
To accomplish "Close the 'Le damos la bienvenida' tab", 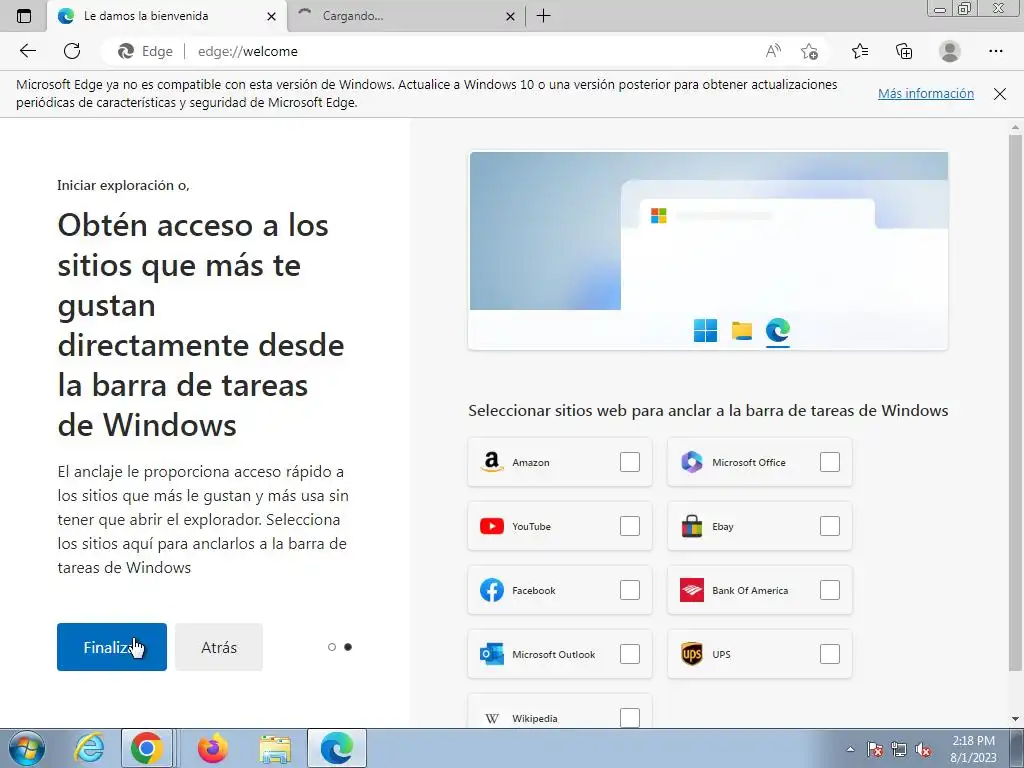I will [x=272, y=16].
